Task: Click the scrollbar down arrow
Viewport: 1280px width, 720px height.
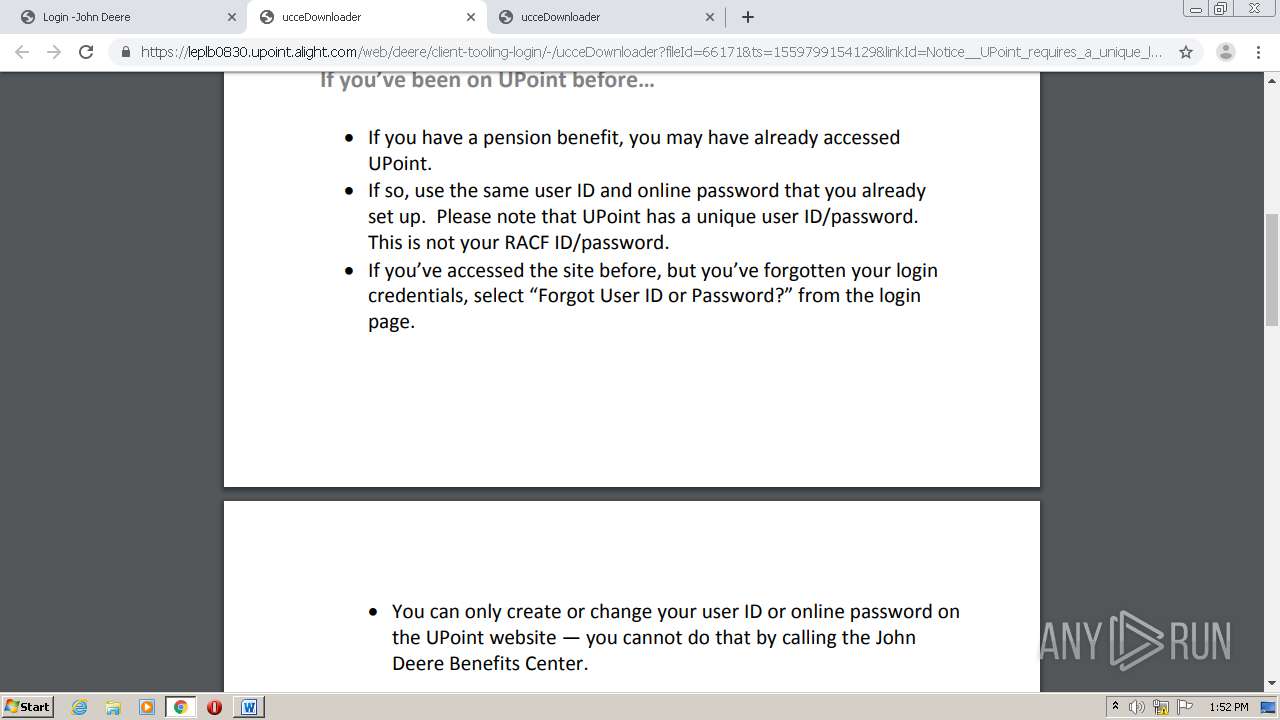Action: click(1272, 683)
